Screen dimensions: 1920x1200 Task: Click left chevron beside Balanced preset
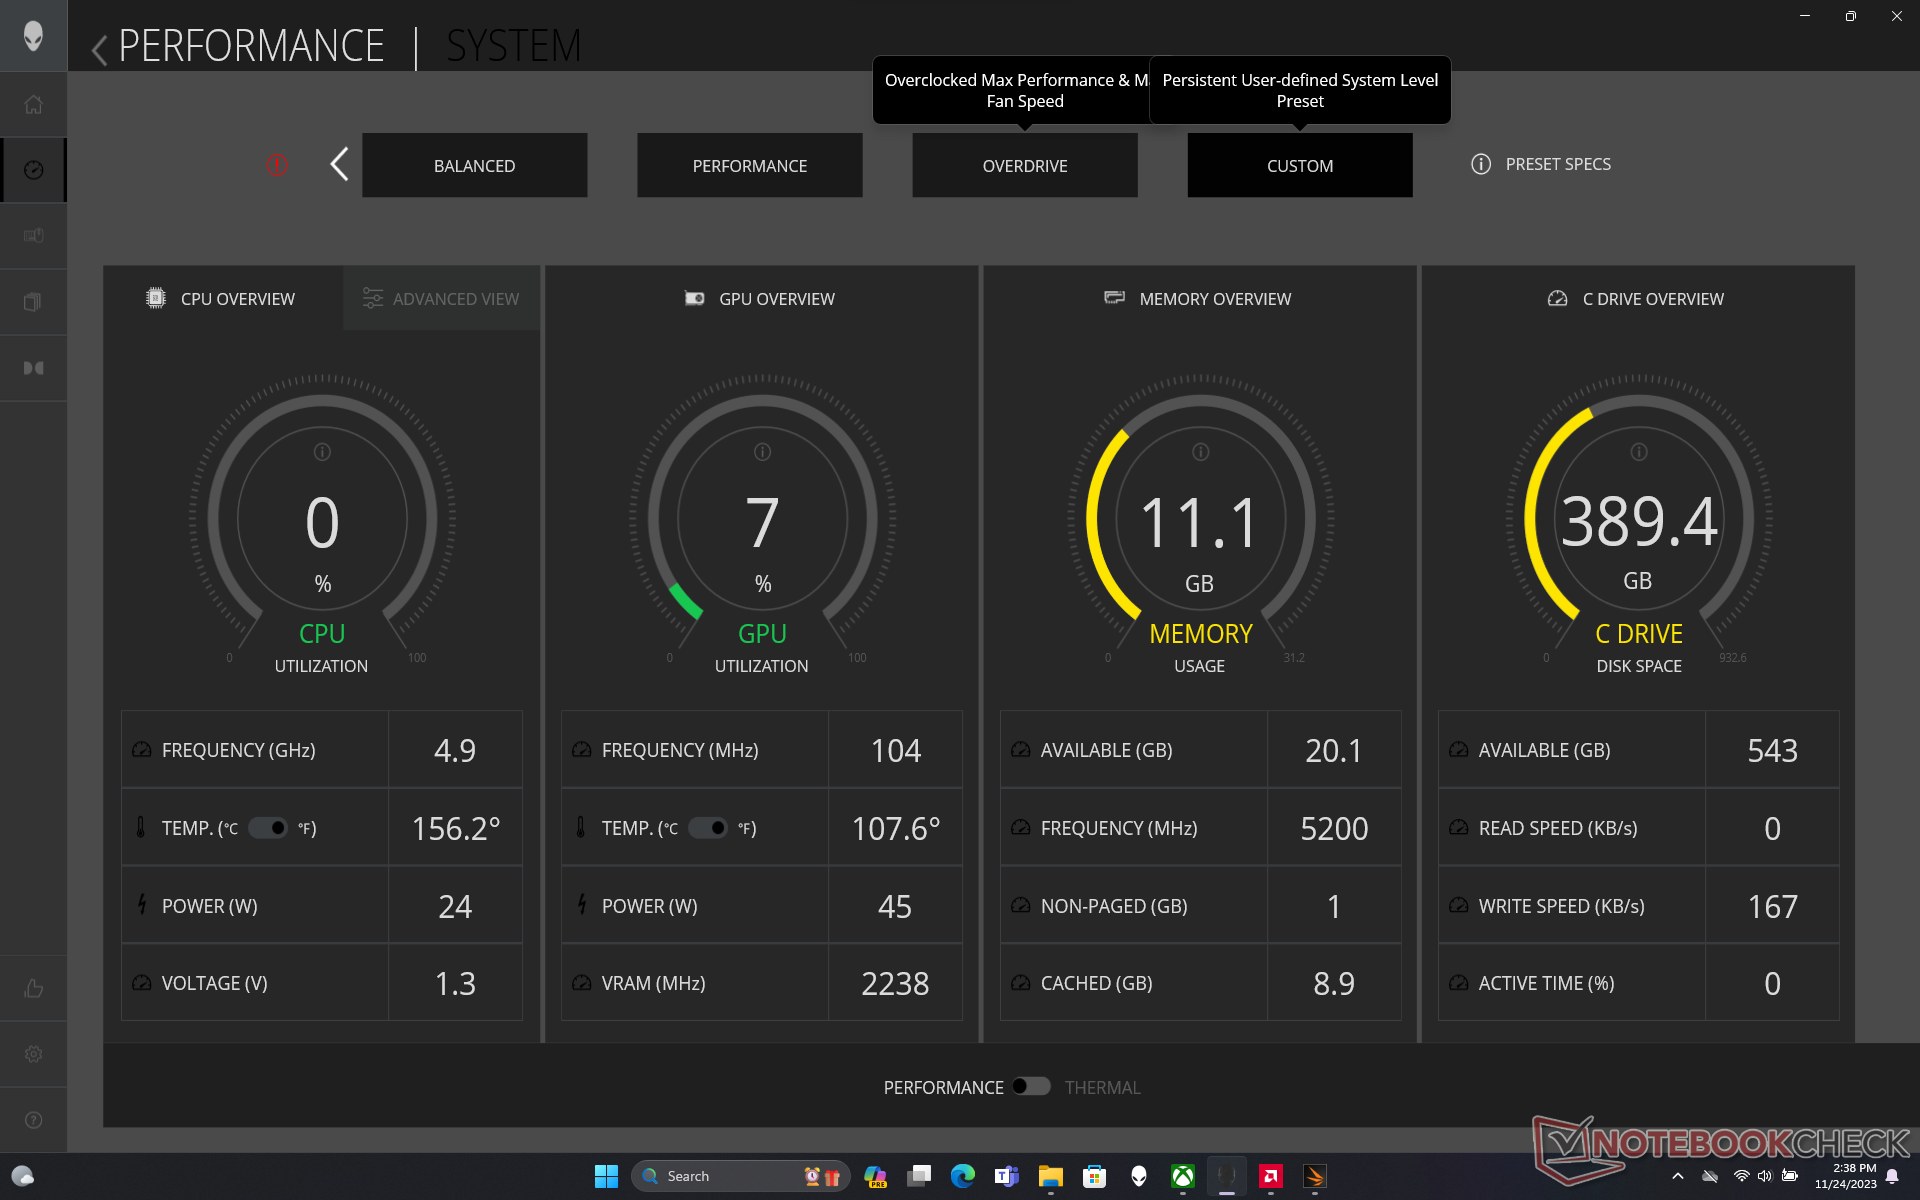[340, 164]
